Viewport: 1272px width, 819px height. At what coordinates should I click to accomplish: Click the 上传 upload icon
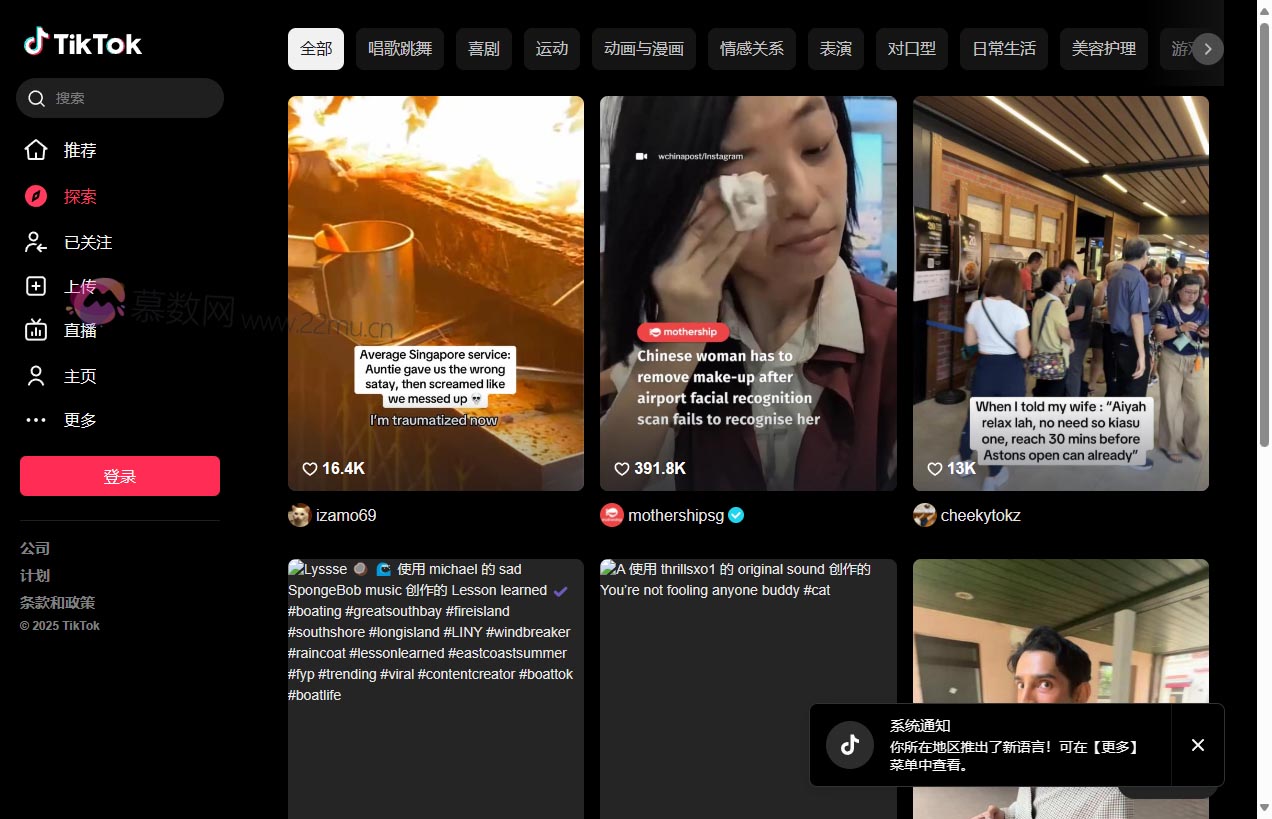[x=36, y=287]
